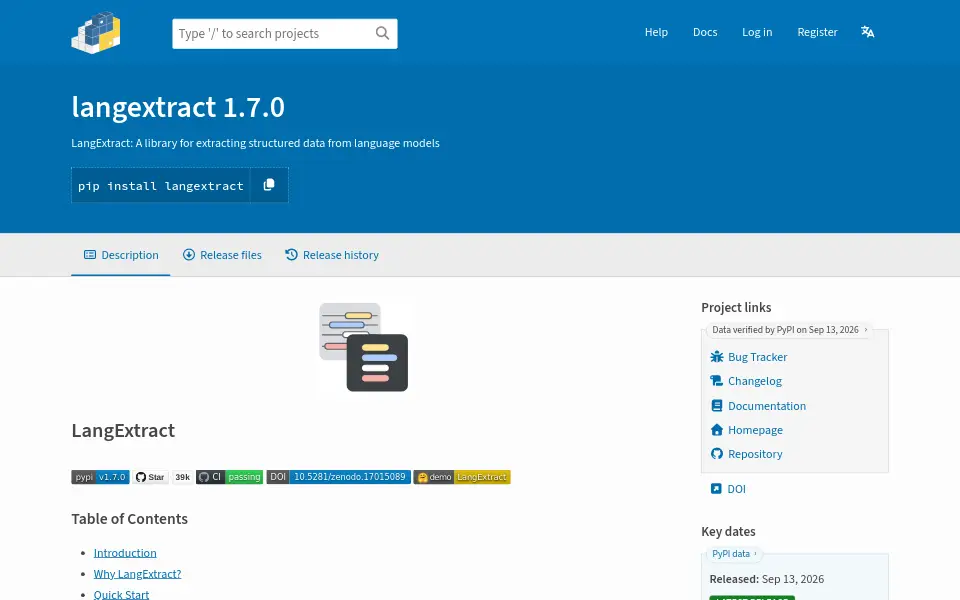
Task: Switch to the Release history tab
Action: tap(332, 255)
